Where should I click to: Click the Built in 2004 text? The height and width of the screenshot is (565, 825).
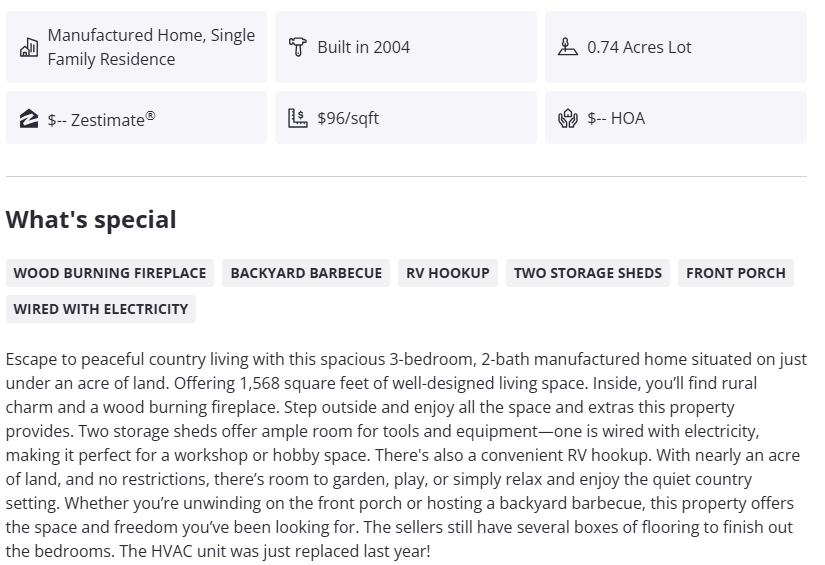(363, 47)
